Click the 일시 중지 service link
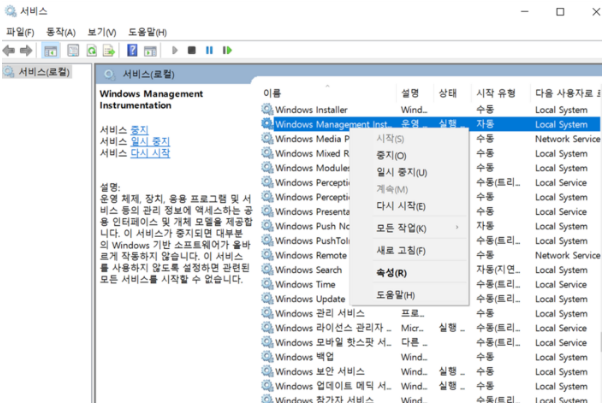Screen dimensions: 606x407 point(150,141)
